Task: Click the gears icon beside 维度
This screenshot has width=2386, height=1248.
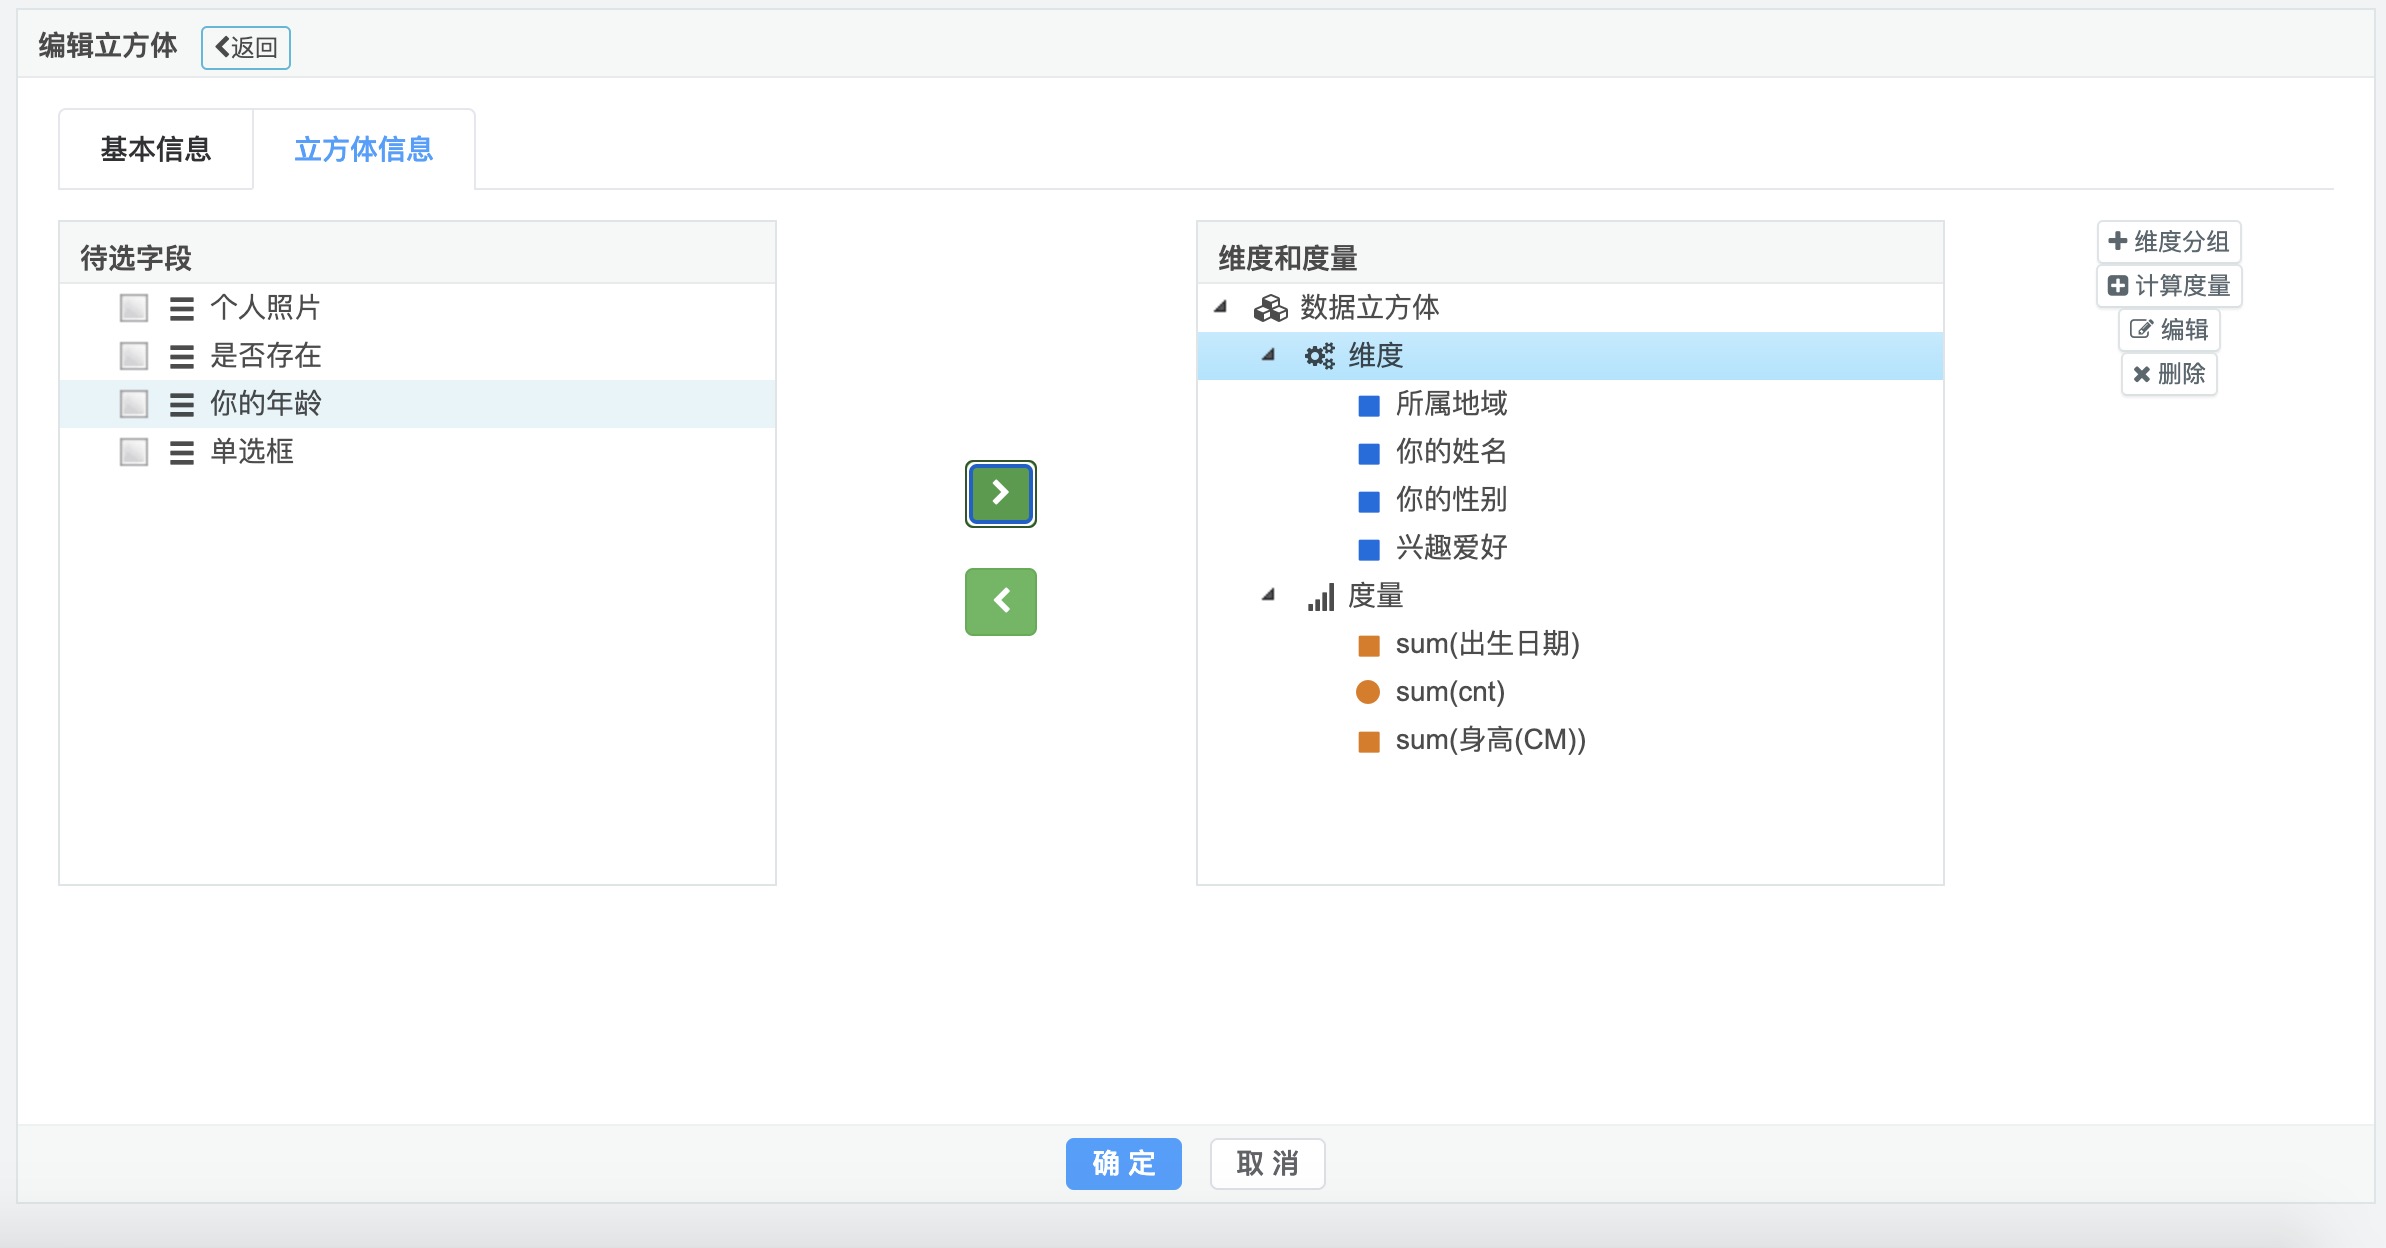Action: 1319,356
